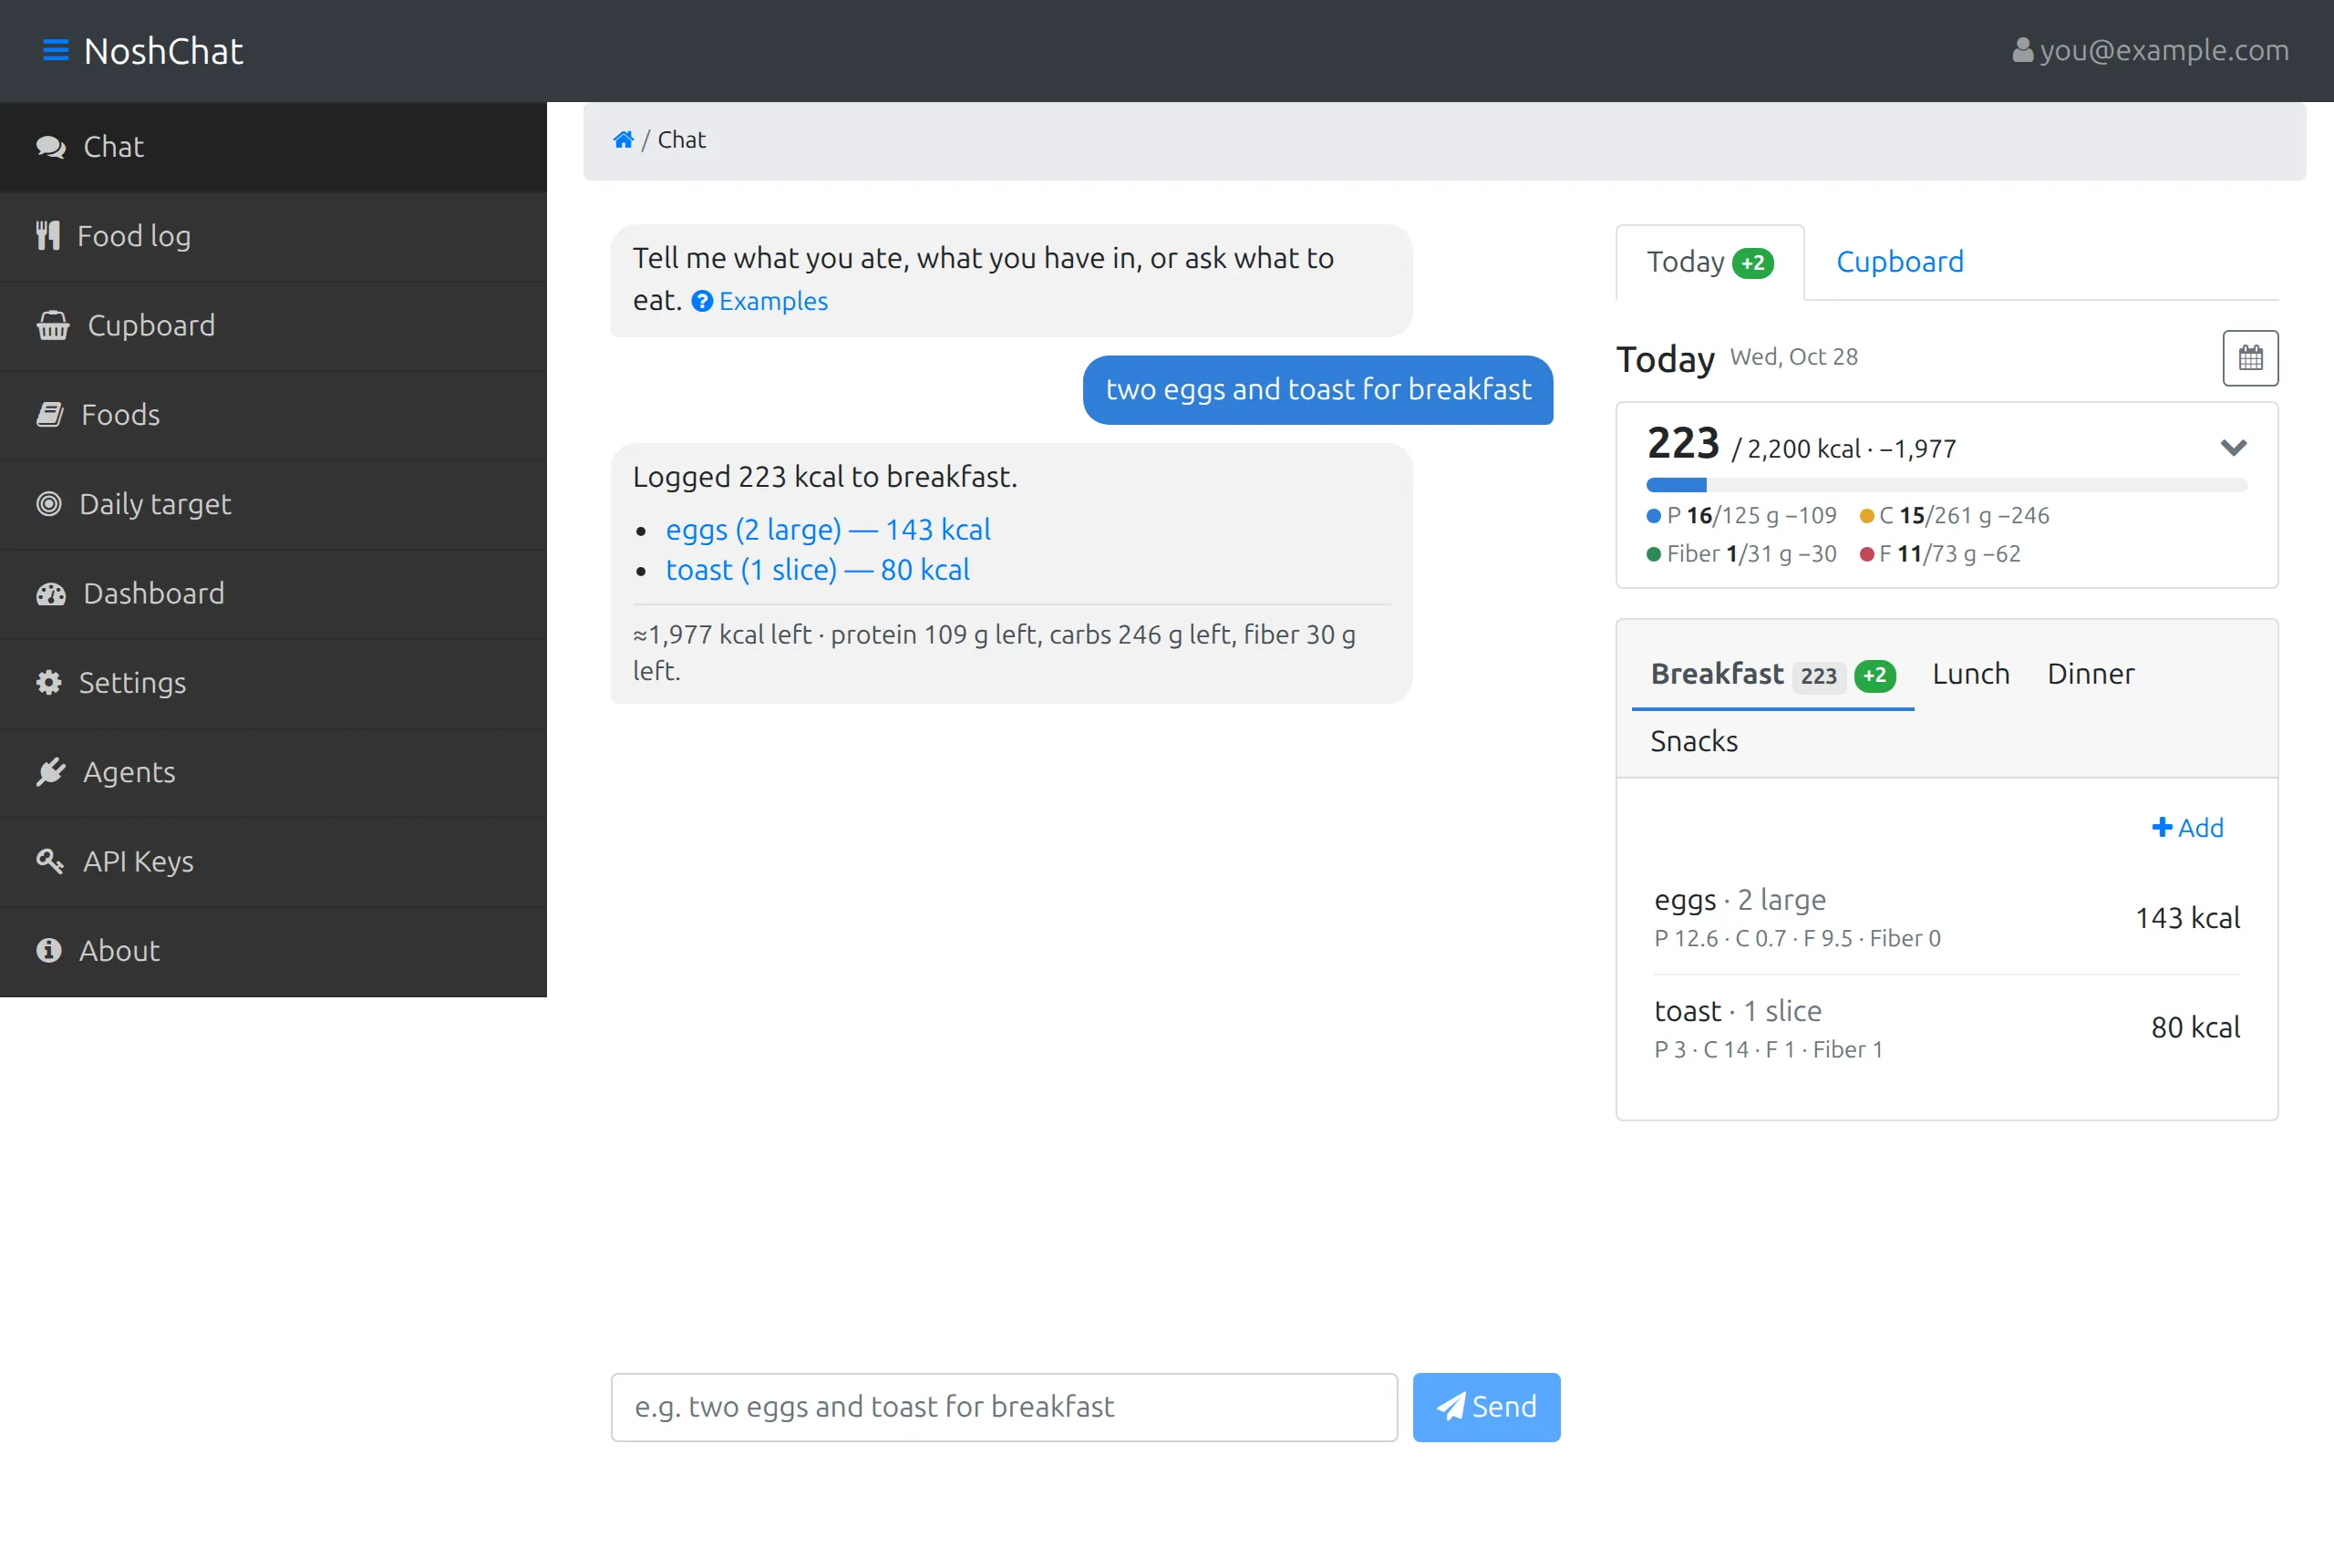Focus the chat message input field
This screenshot has height=1568, width=2334.
(1004, 1407)
